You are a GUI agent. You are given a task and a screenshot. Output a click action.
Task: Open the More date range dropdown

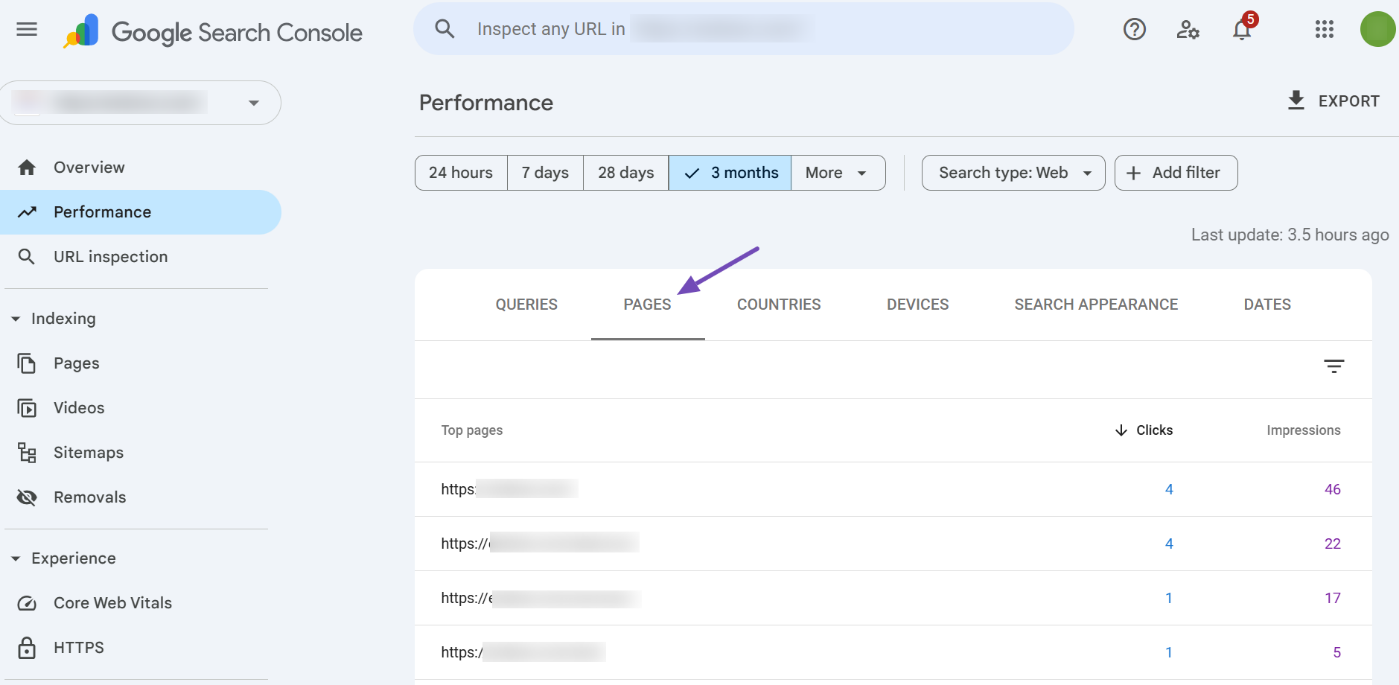[x=838, y=172]
